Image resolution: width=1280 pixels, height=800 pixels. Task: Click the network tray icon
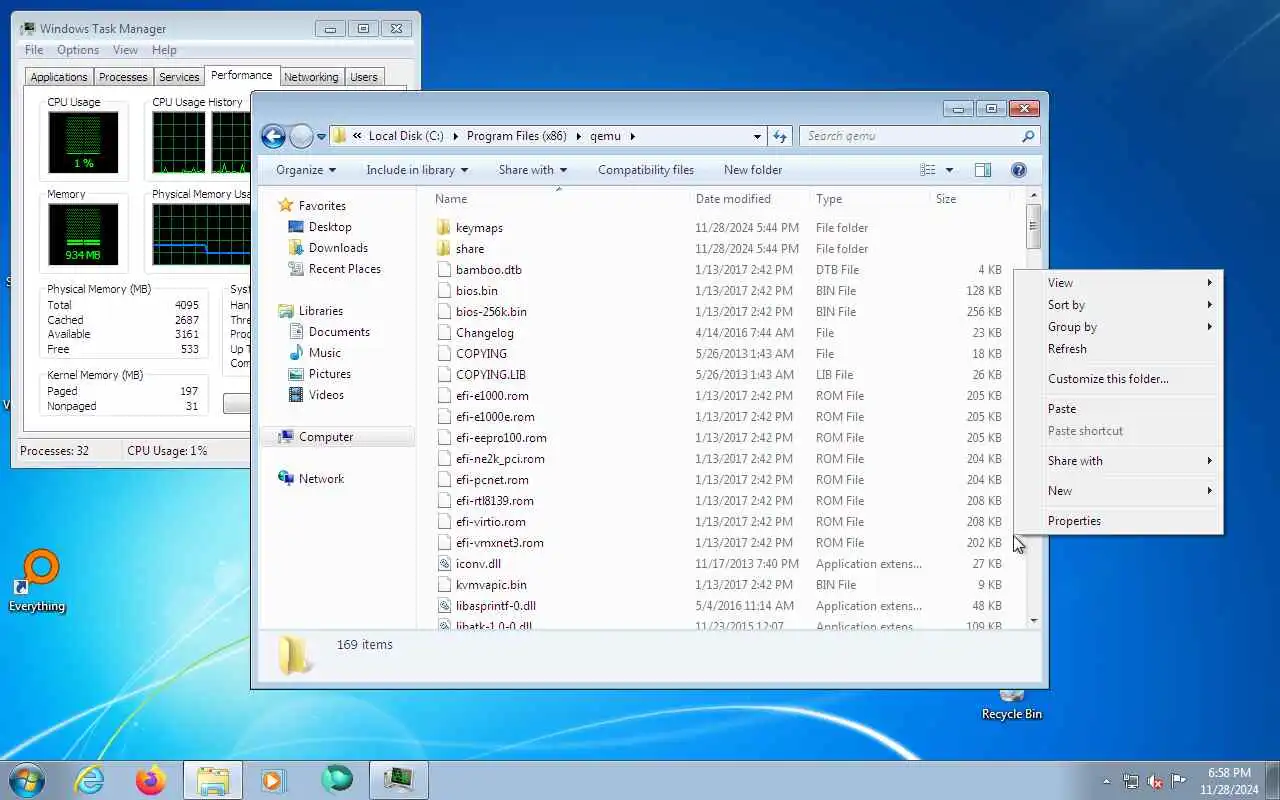[1131, 781]
